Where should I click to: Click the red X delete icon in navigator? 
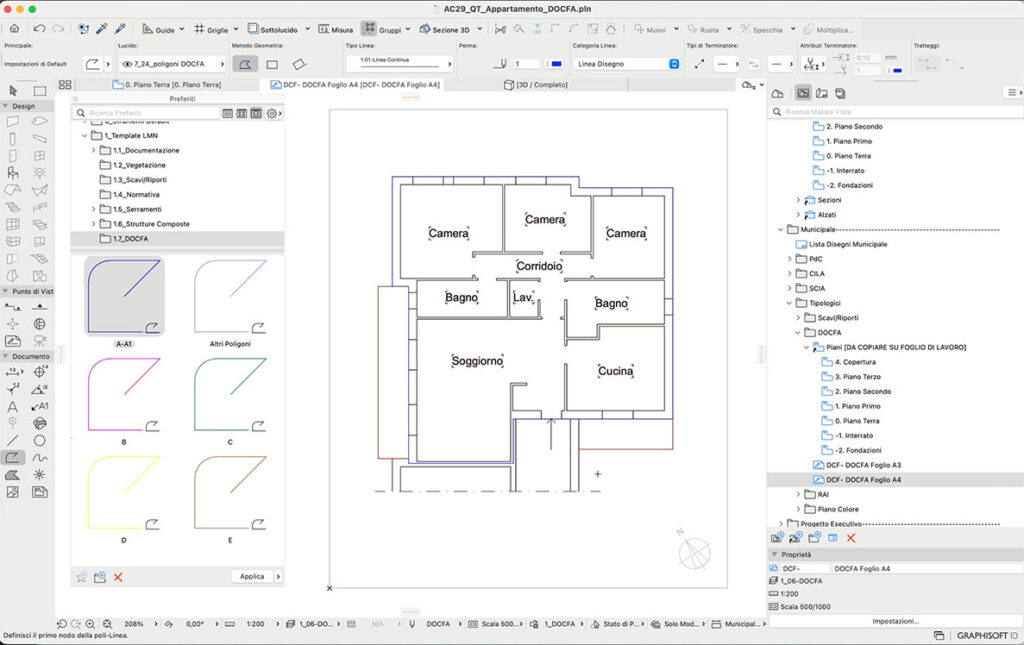(x=851, y=538)
